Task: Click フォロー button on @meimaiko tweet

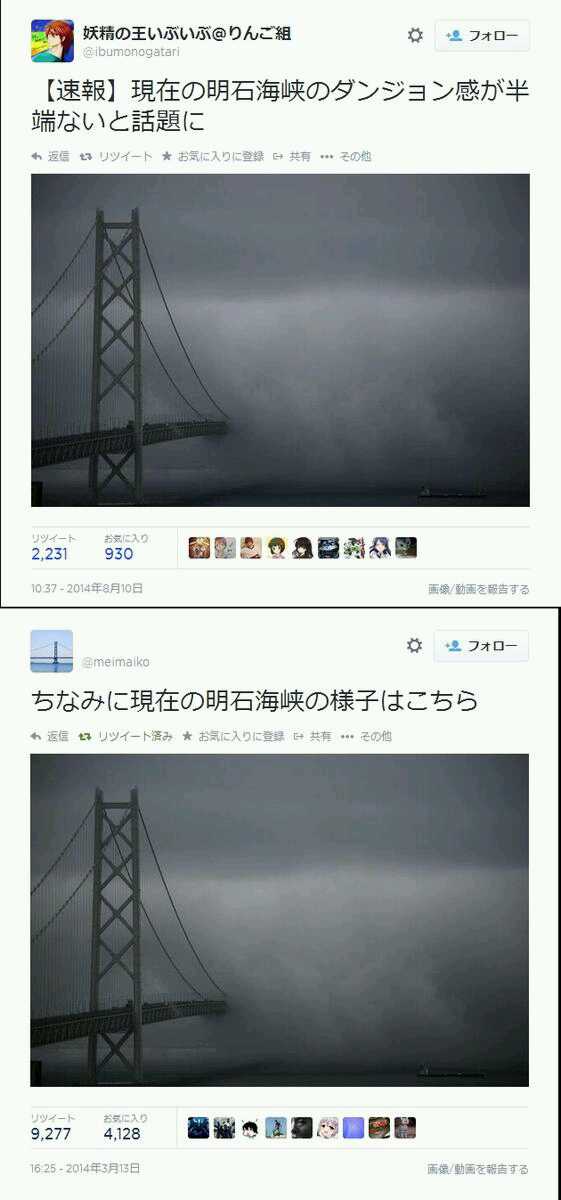Action: pyautogui.click(x=481, y=646)
